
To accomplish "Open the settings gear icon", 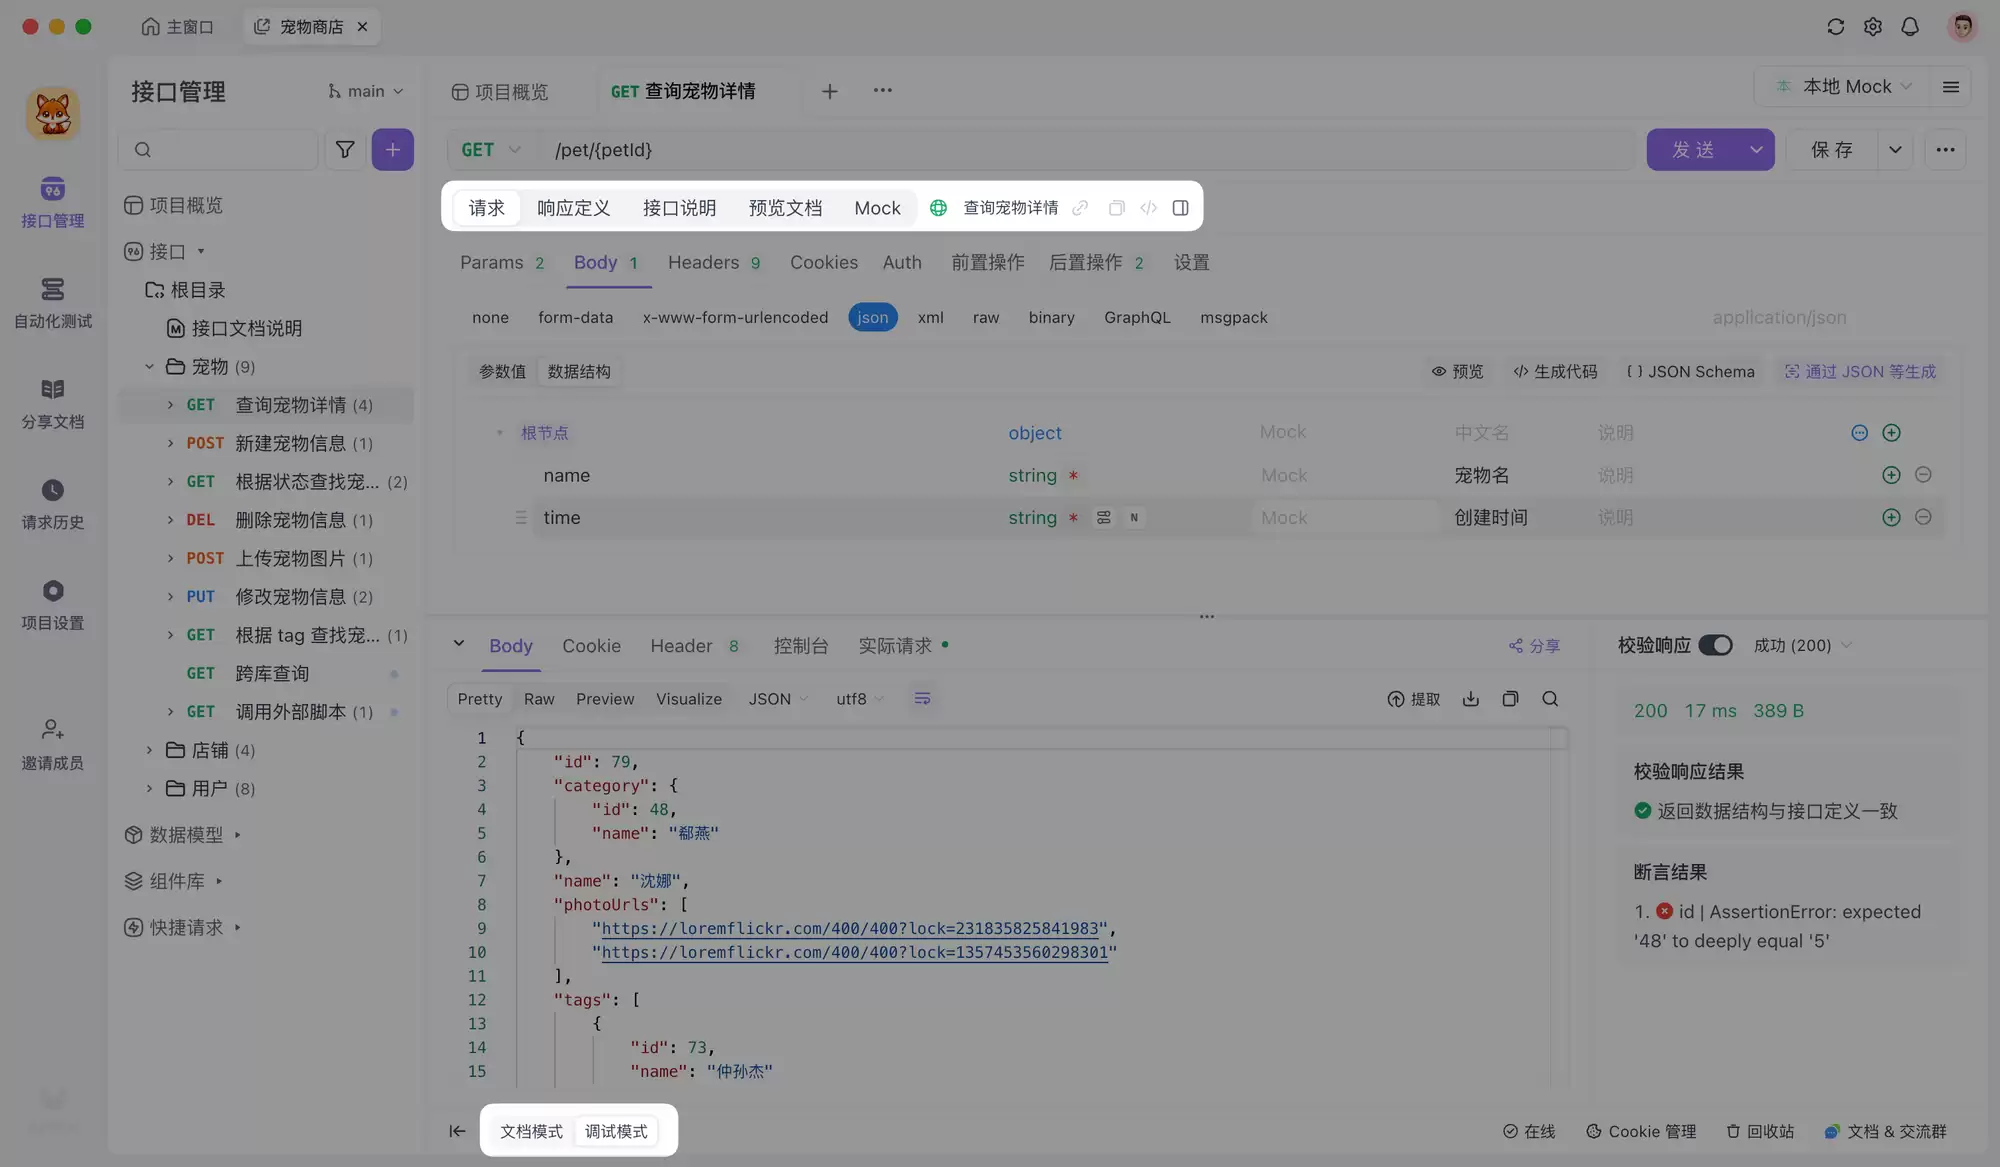I will 1873,27.
